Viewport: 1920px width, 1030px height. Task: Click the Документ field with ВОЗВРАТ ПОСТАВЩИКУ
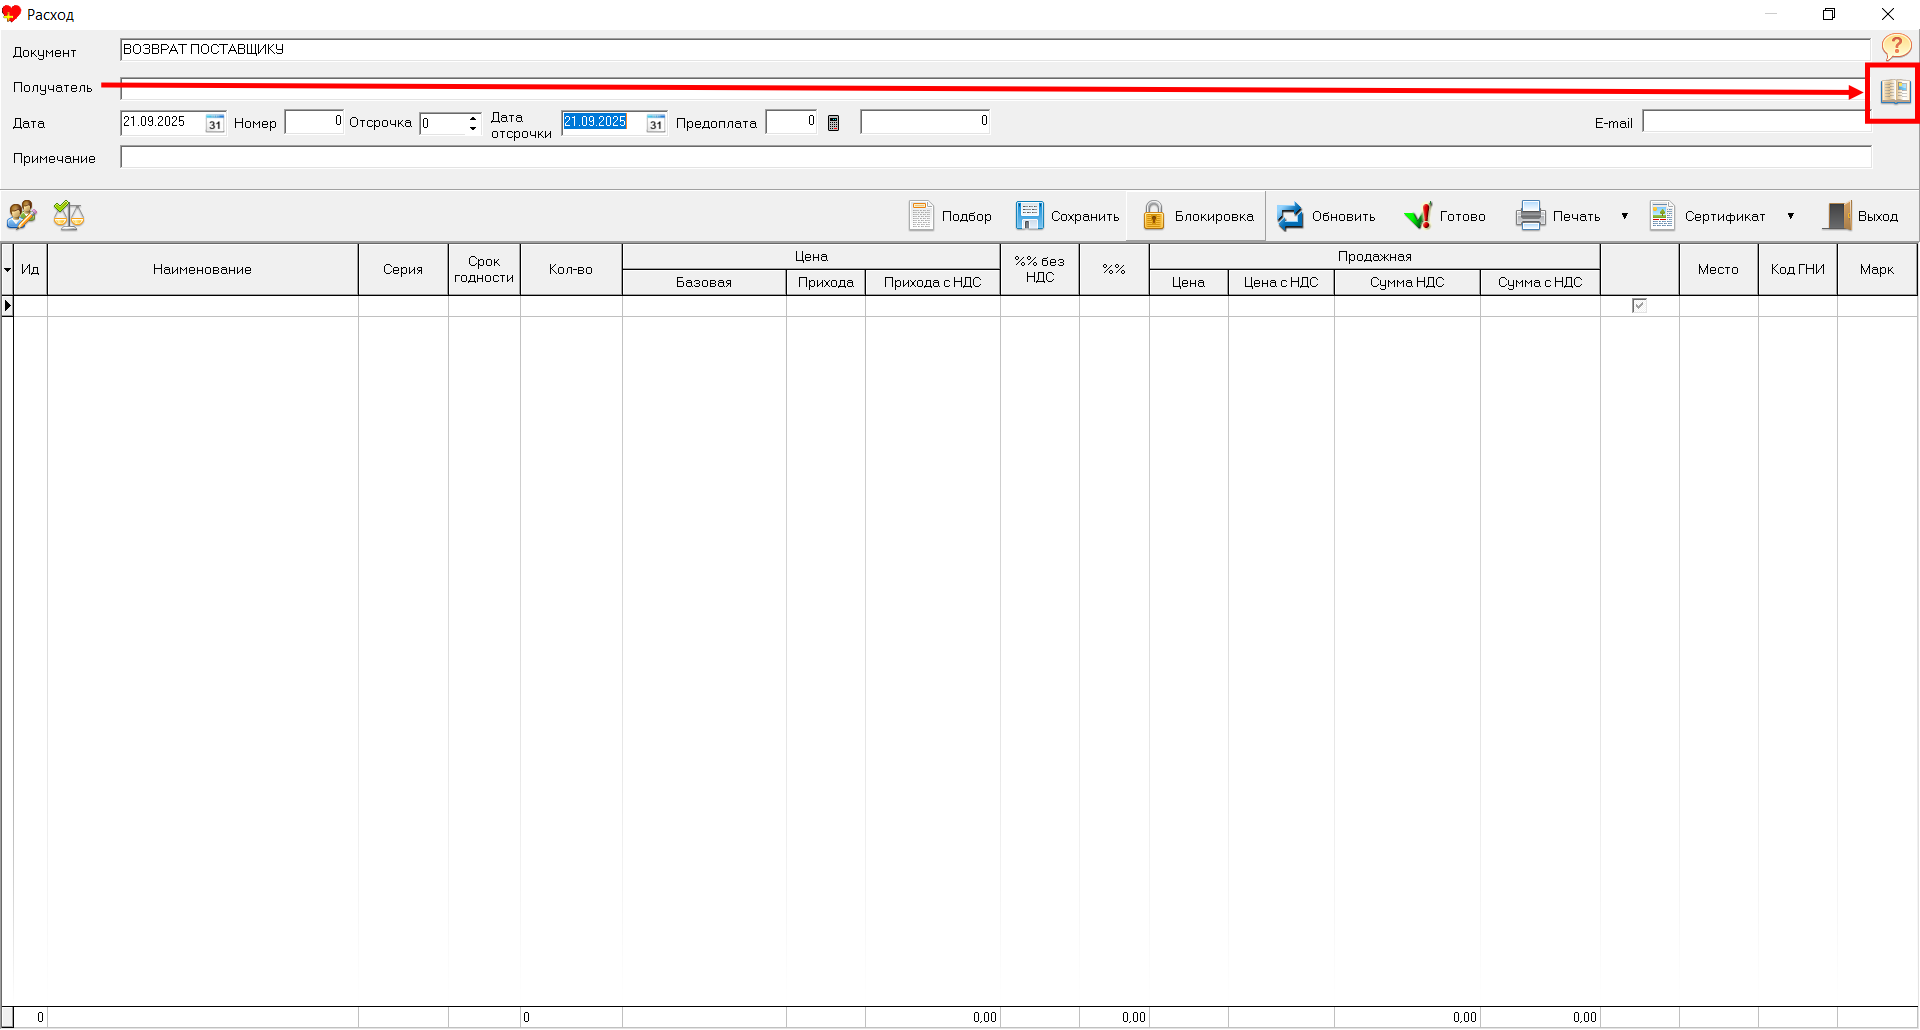click(995, 49)
